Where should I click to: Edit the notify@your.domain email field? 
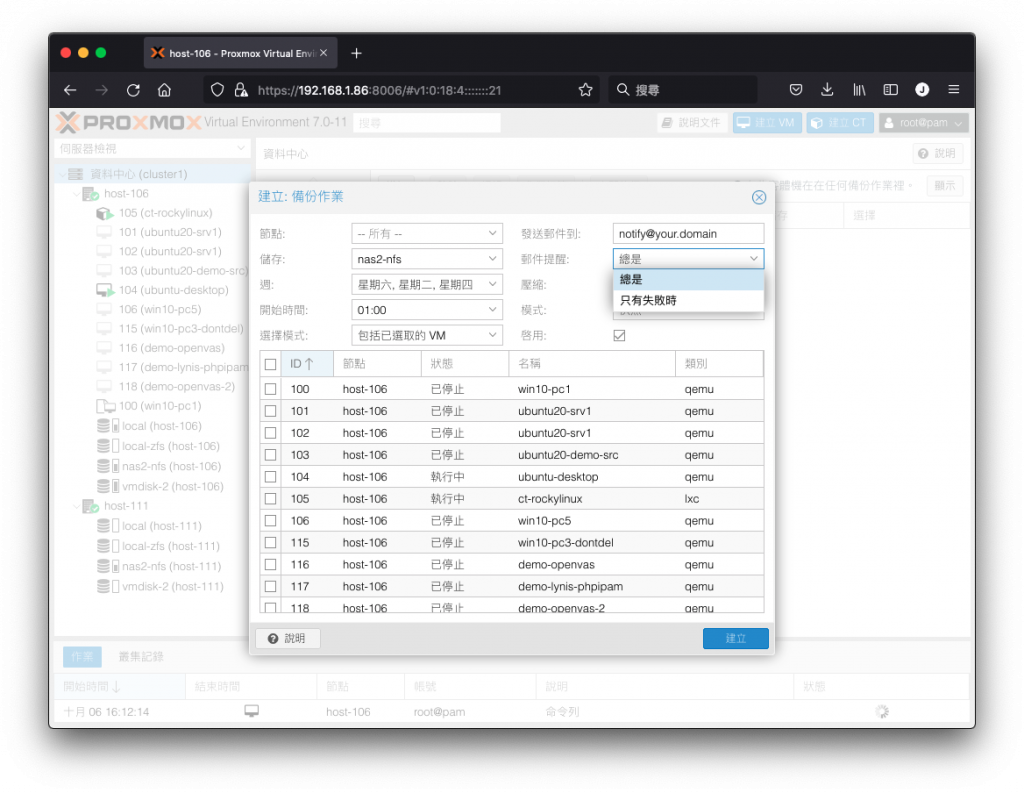688,234
